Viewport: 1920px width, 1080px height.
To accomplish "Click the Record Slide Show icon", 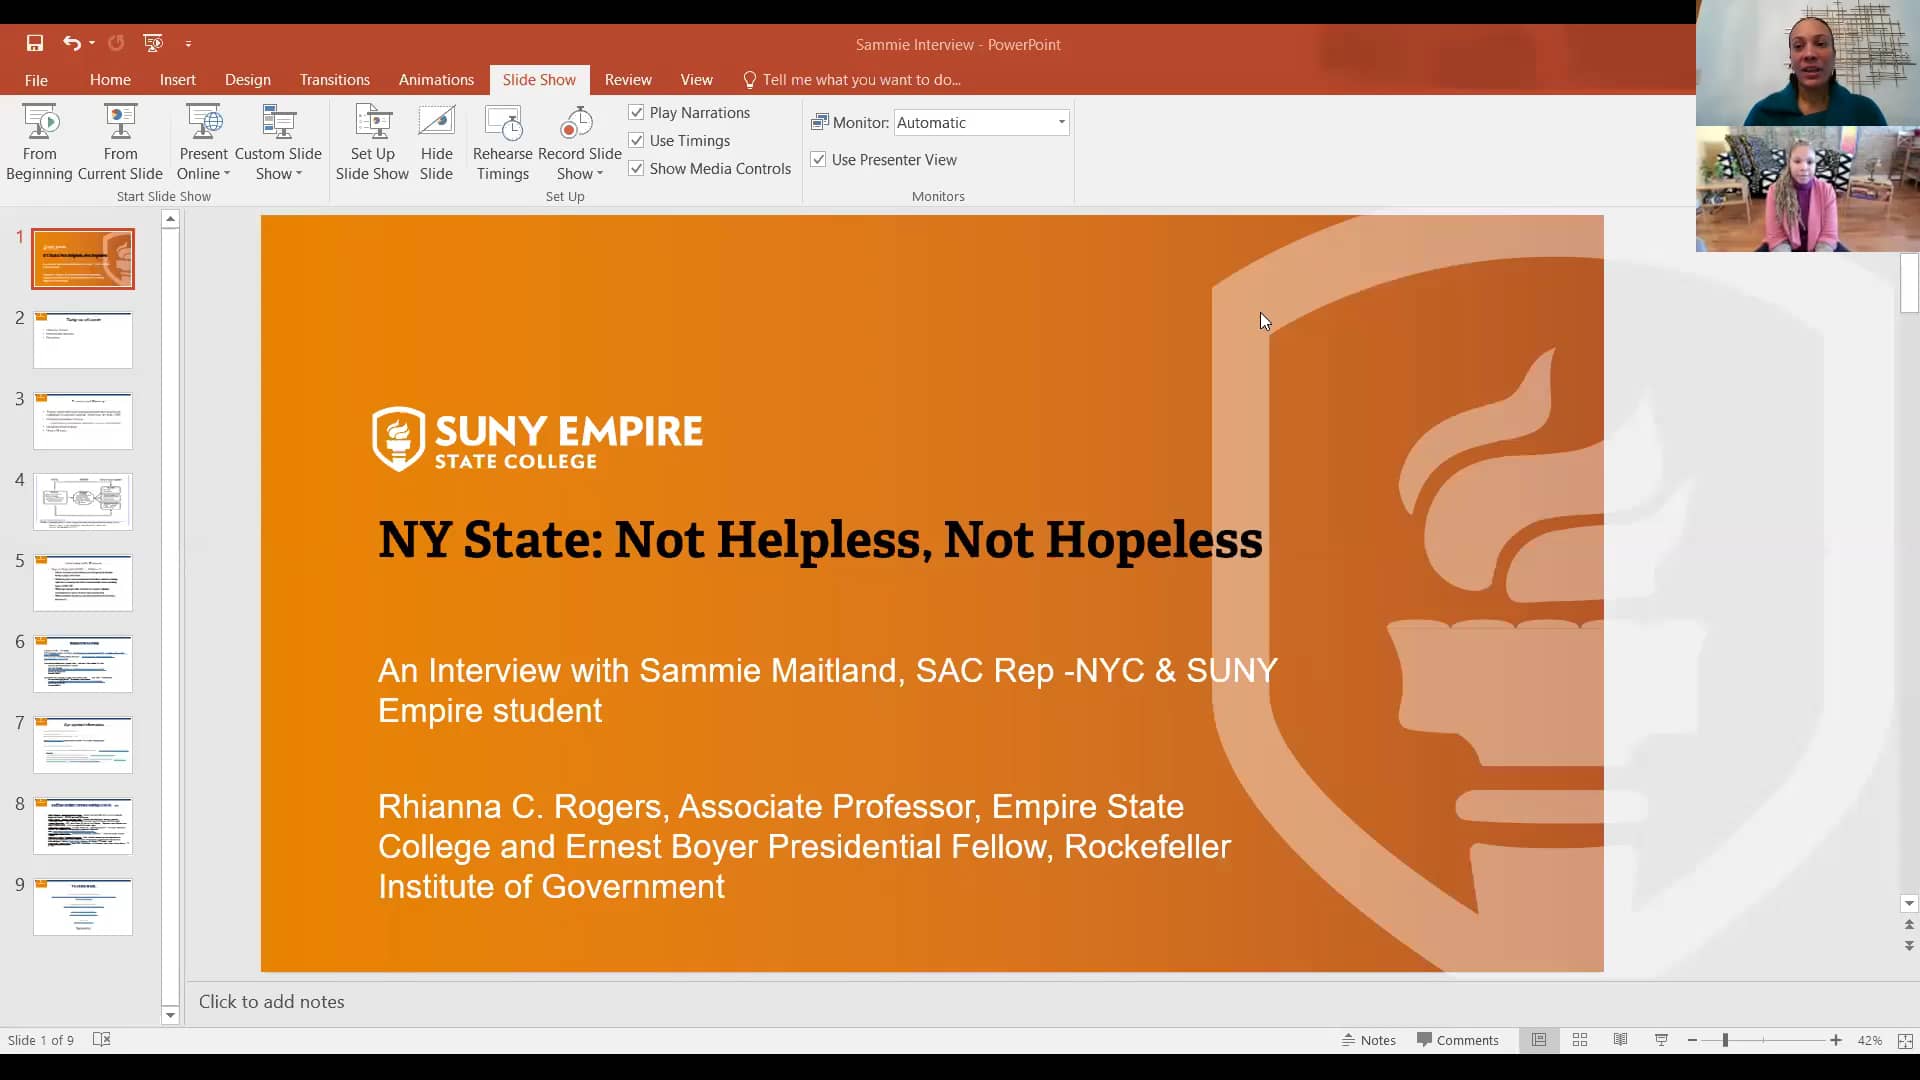I will (577, 123).
